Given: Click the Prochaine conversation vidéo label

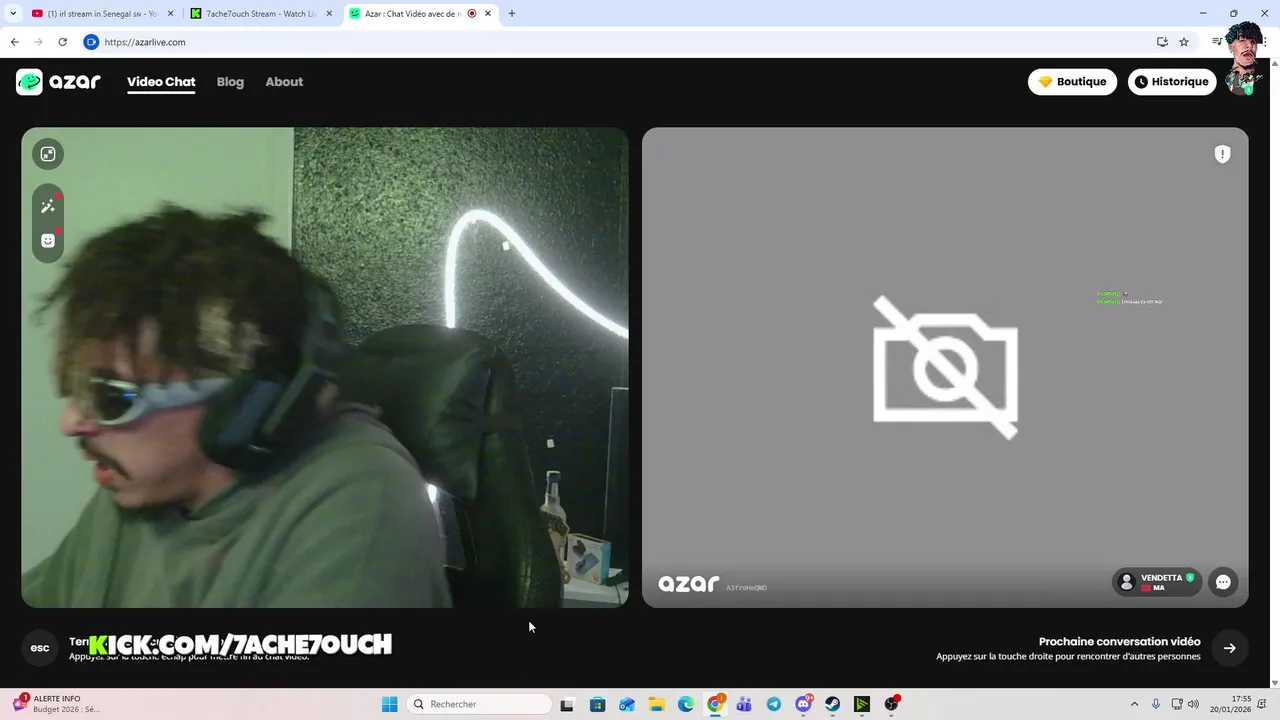Looking at the screenshot, I should tap(1119, 642).
